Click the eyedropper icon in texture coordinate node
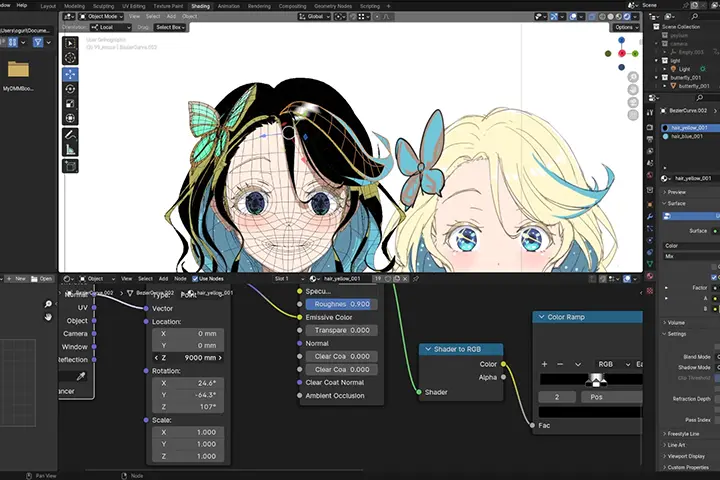 81,377
